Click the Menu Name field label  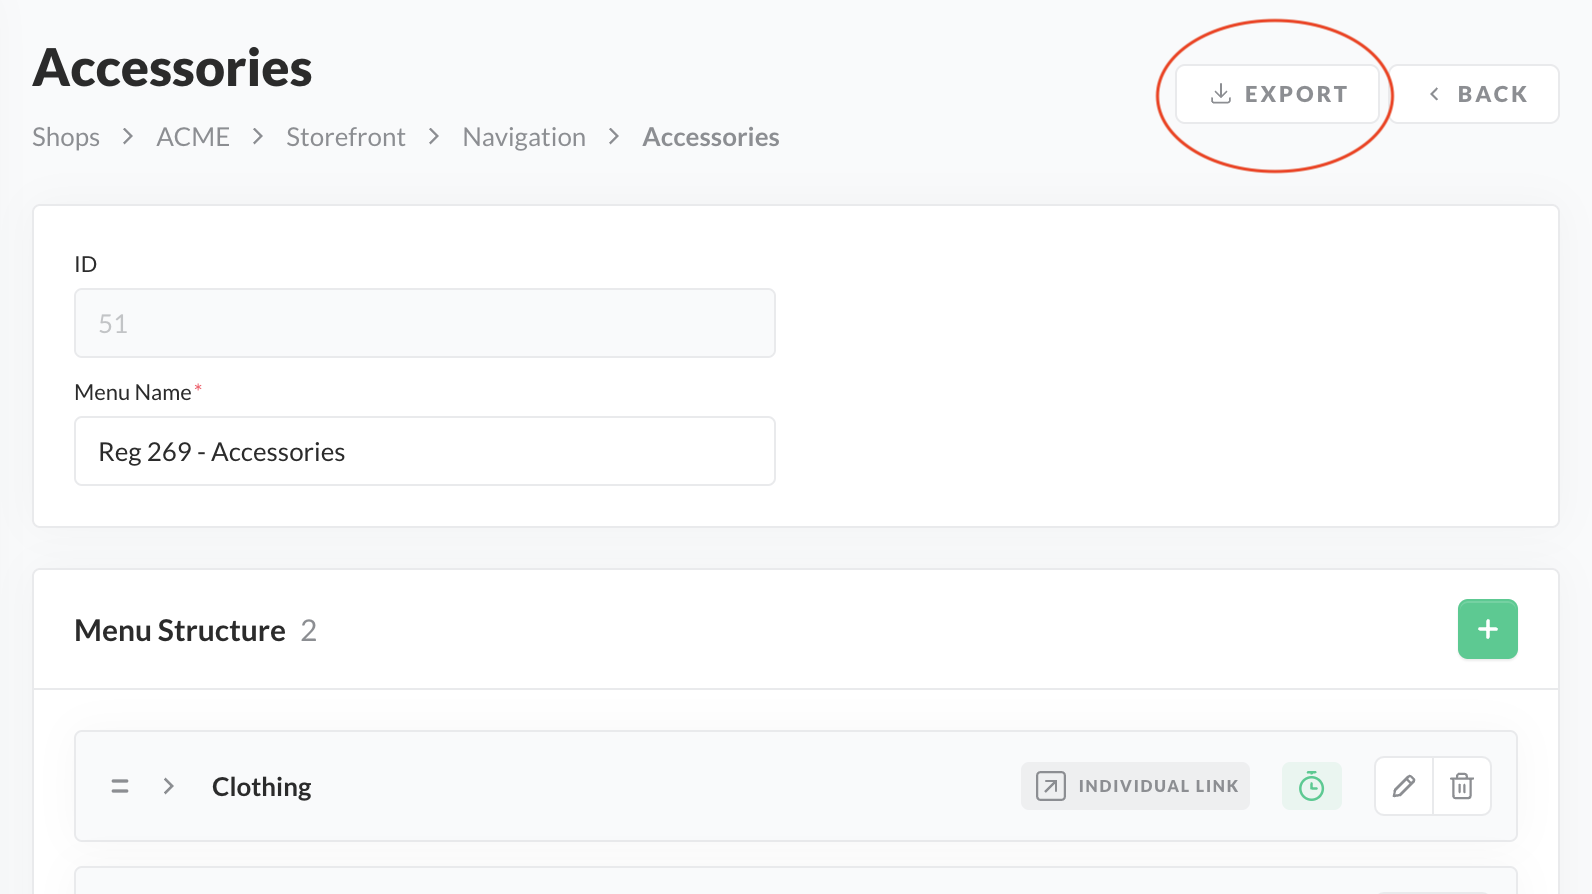click(x=133, y=393)
